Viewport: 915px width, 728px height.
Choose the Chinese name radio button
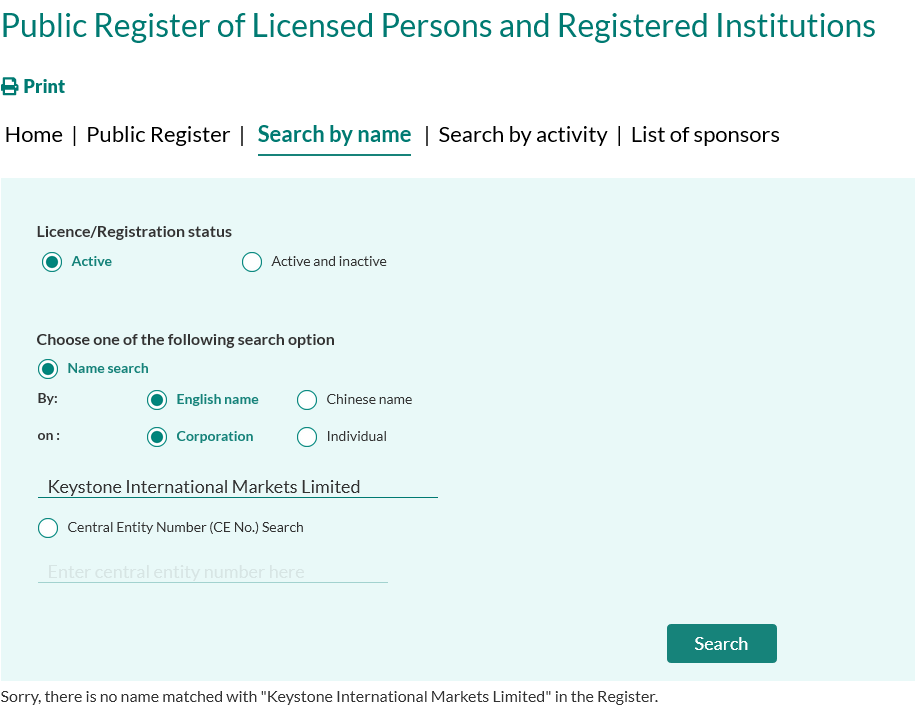[x=307, y=400]
